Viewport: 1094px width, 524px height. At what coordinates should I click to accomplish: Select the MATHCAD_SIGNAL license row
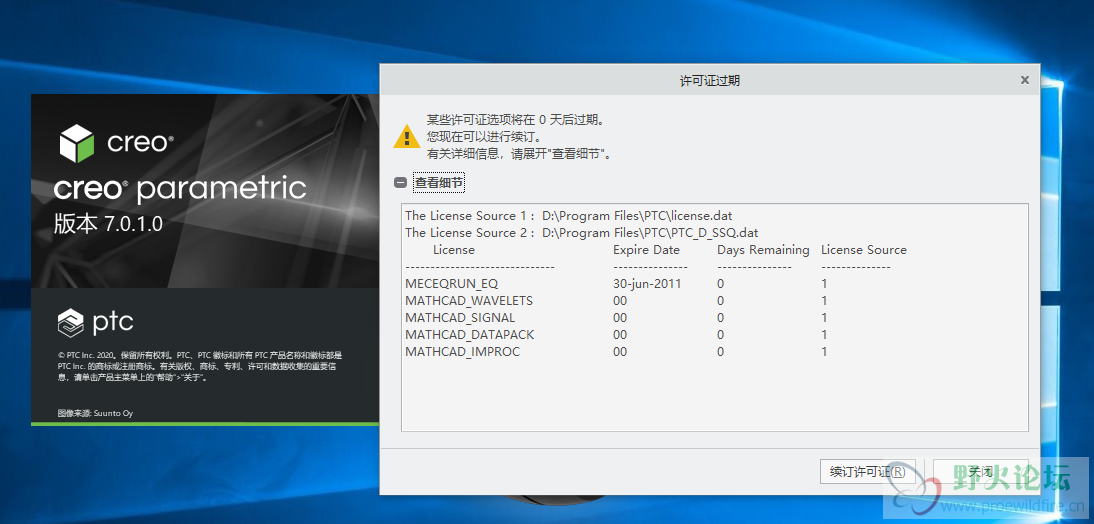pos(616,317)
